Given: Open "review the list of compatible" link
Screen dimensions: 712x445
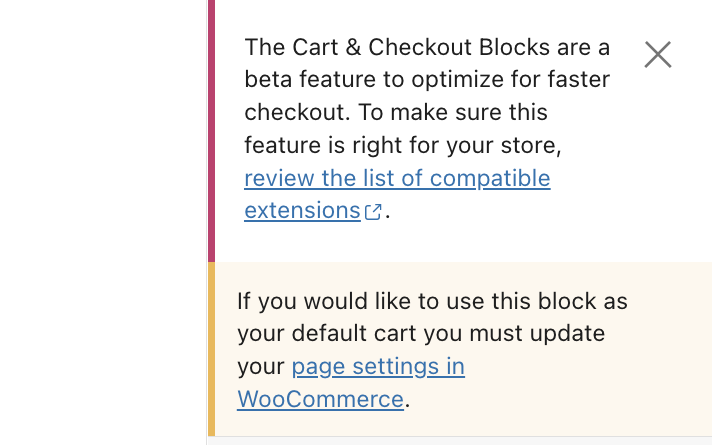Looking at the screenshot, I should click(397, 179).
